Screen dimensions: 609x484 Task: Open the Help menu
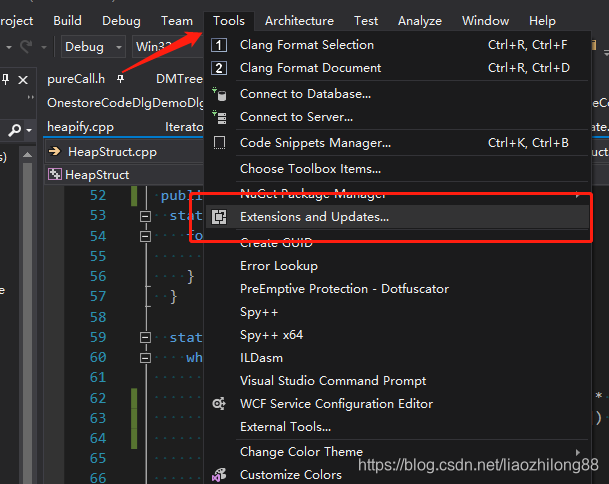(542, 21)
